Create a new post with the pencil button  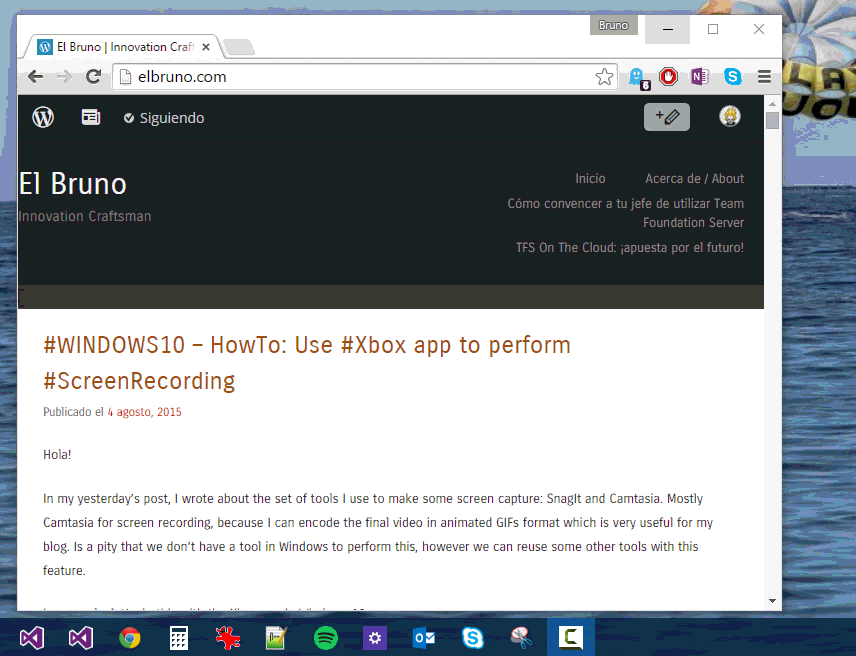(x=667, y=117)
